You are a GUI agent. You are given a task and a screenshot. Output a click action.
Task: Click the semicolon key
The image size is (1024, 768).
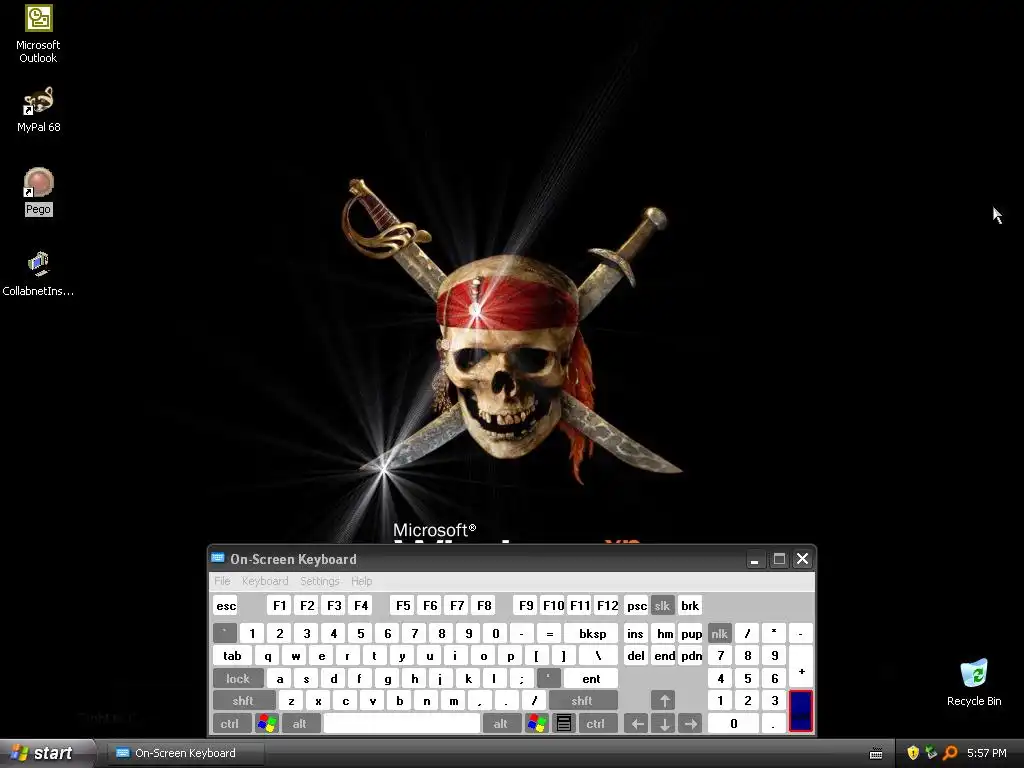click(521, 679)
